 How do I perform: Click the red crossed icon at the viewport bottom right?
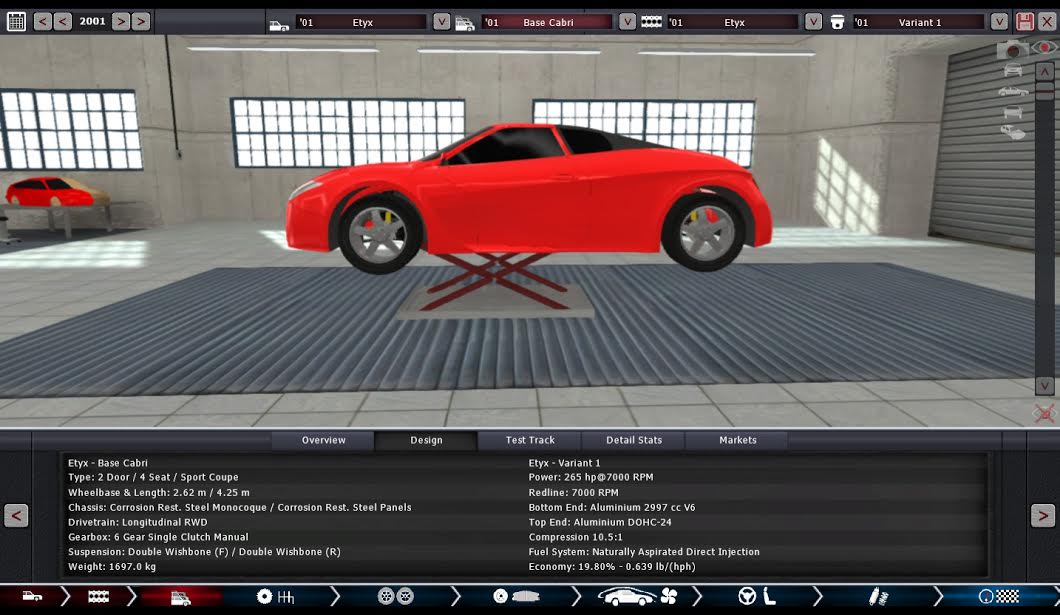coord(1044,413)
